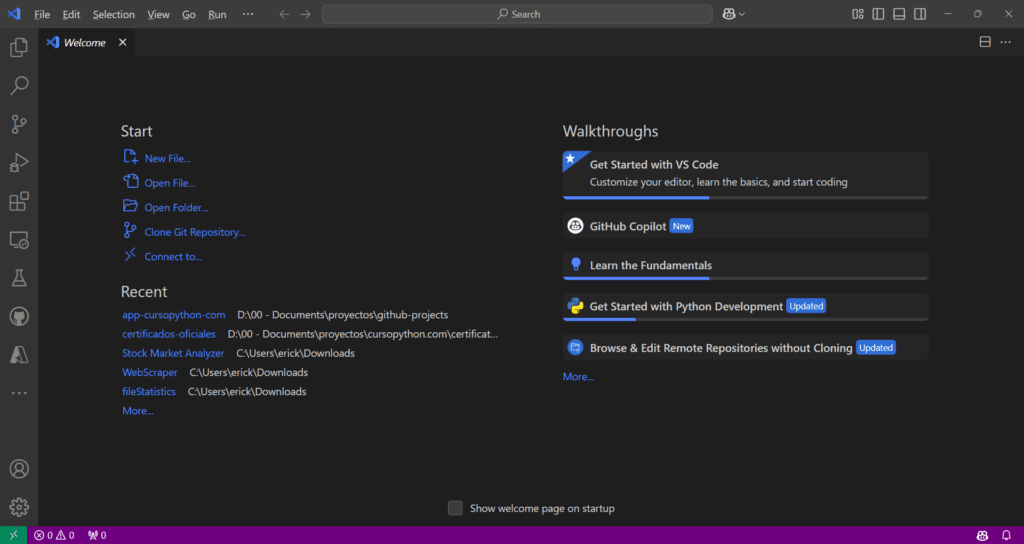Click the Connect to link
Image resolution: width=1024 pixels, height=544 pixels.
pos(173,257)
